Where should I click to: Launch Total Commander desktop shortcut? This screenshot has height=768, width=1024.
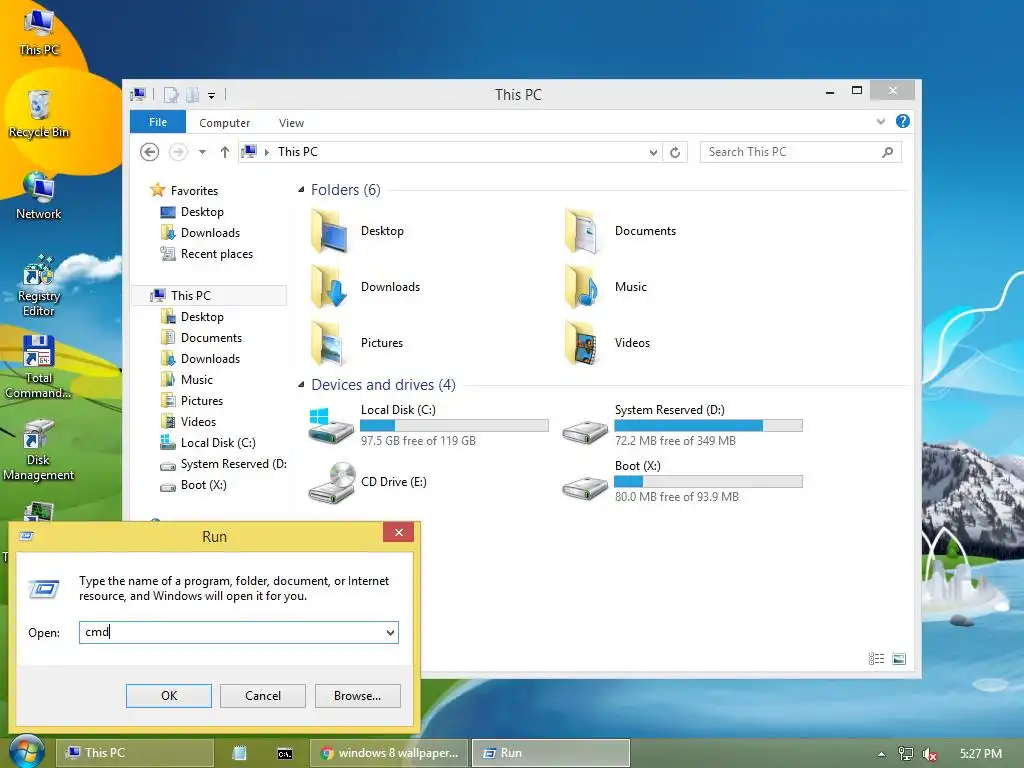click(x=39, y=367)
